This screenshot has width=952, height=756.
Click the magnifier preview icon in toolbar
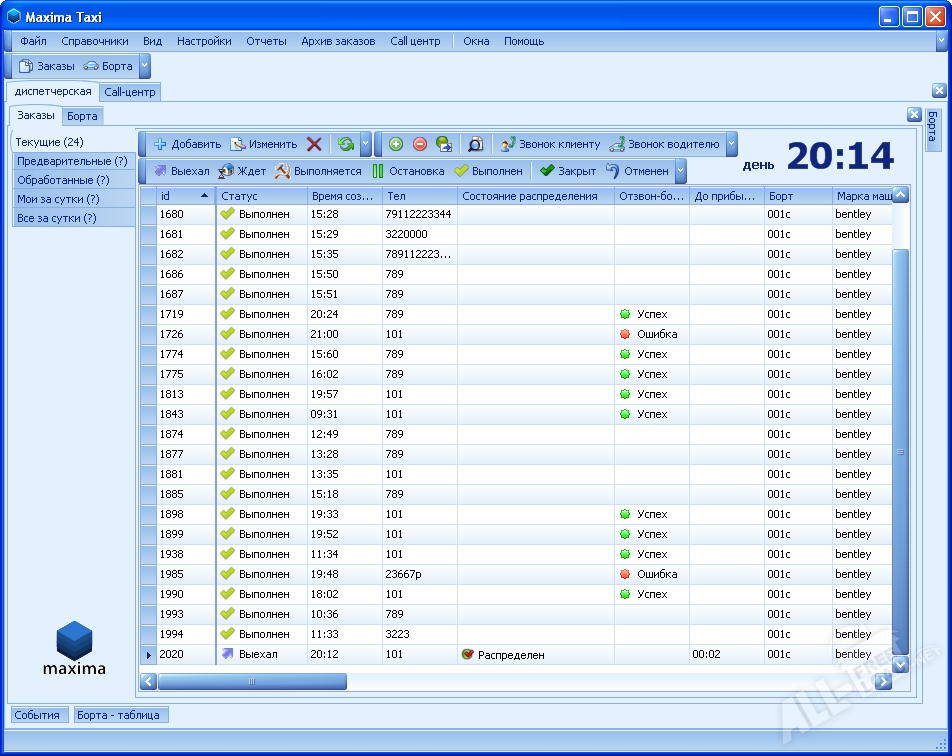476,144
